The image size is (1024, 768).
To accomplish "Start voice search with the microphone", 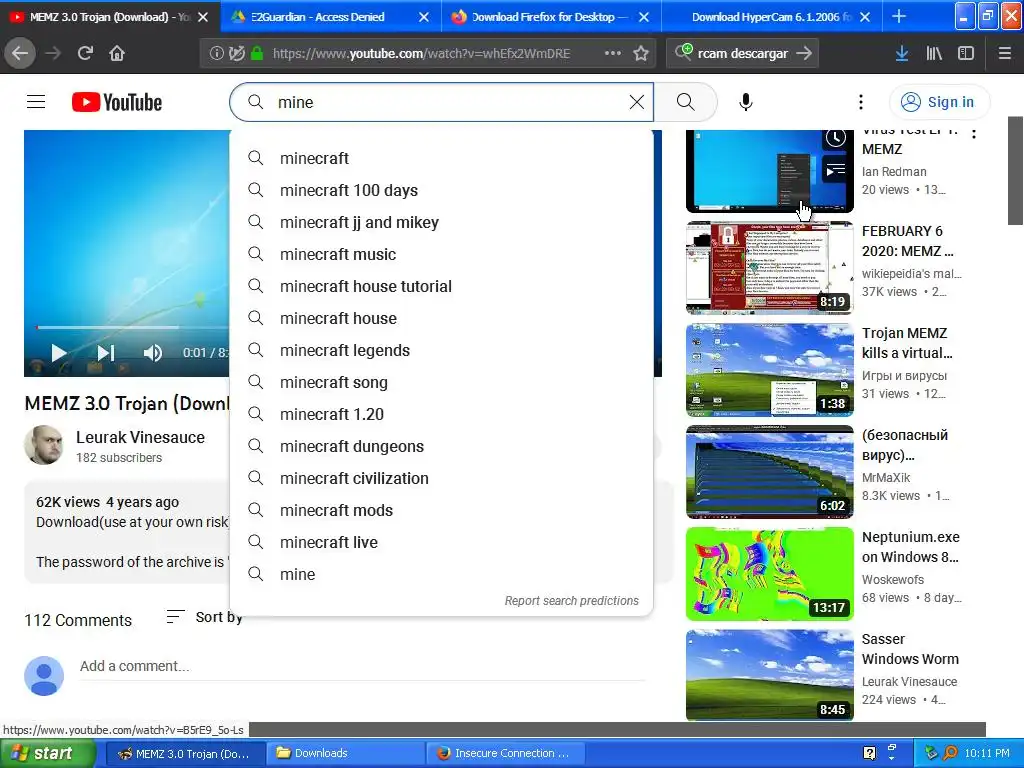I will [746, 102].
